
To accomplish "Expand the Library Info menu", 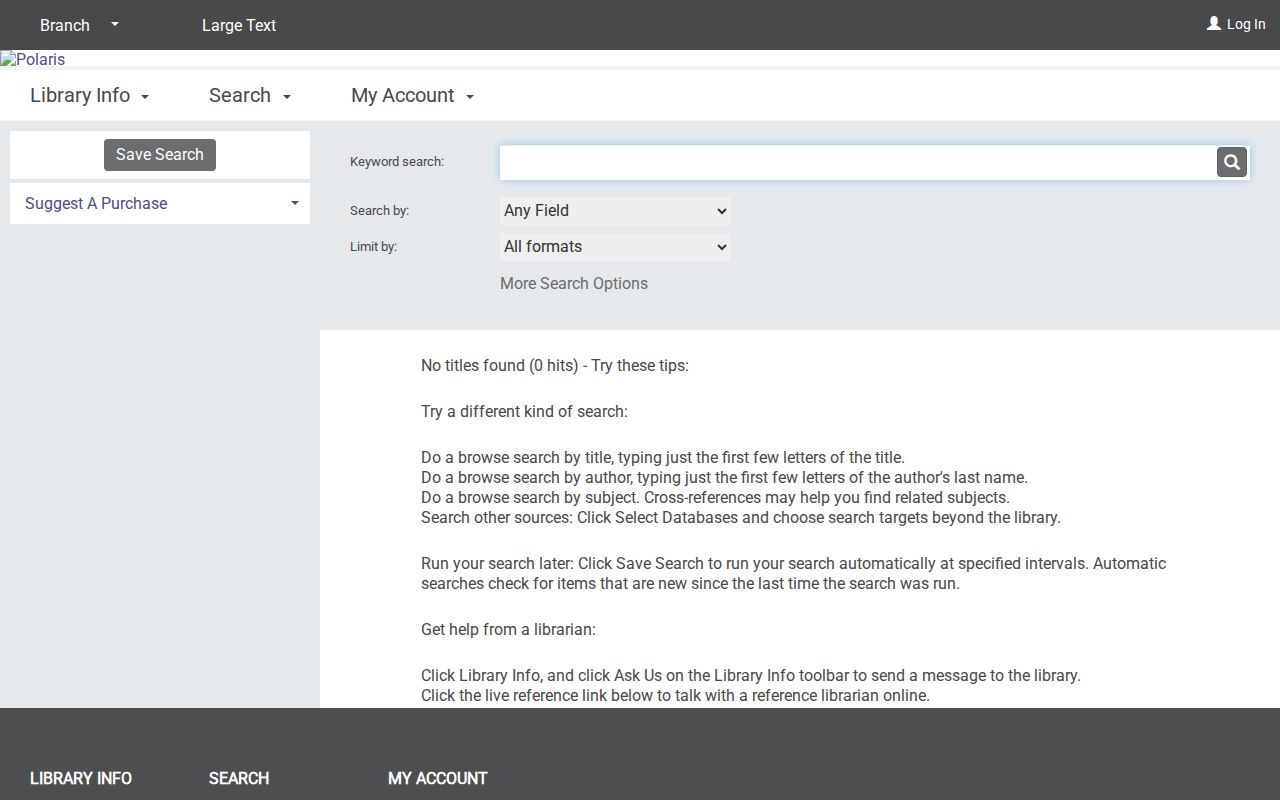I will point(90,95).
